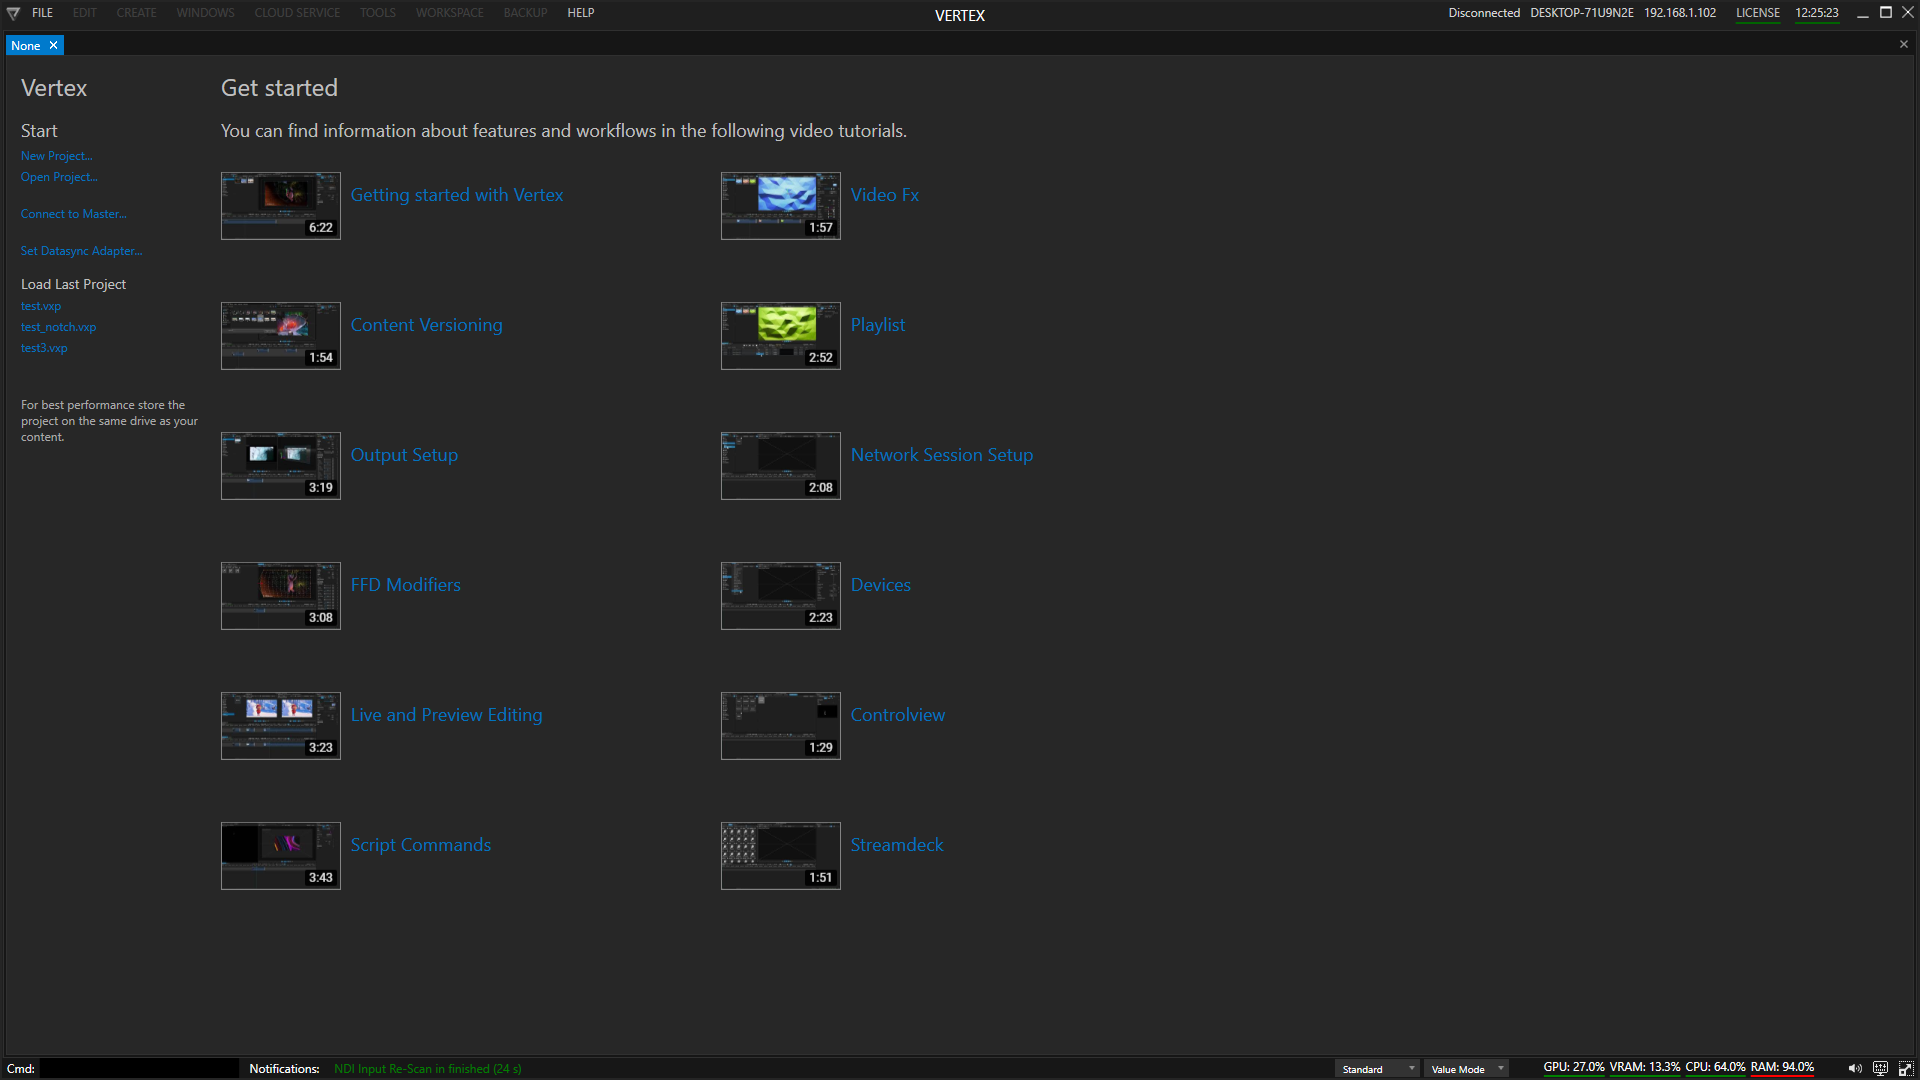The image size is (1920, 1080).
Task: Click the New Project link
Action: [57, 156]
